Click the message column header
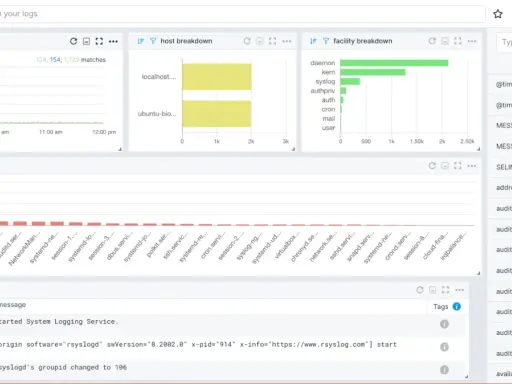 point(13,305)
